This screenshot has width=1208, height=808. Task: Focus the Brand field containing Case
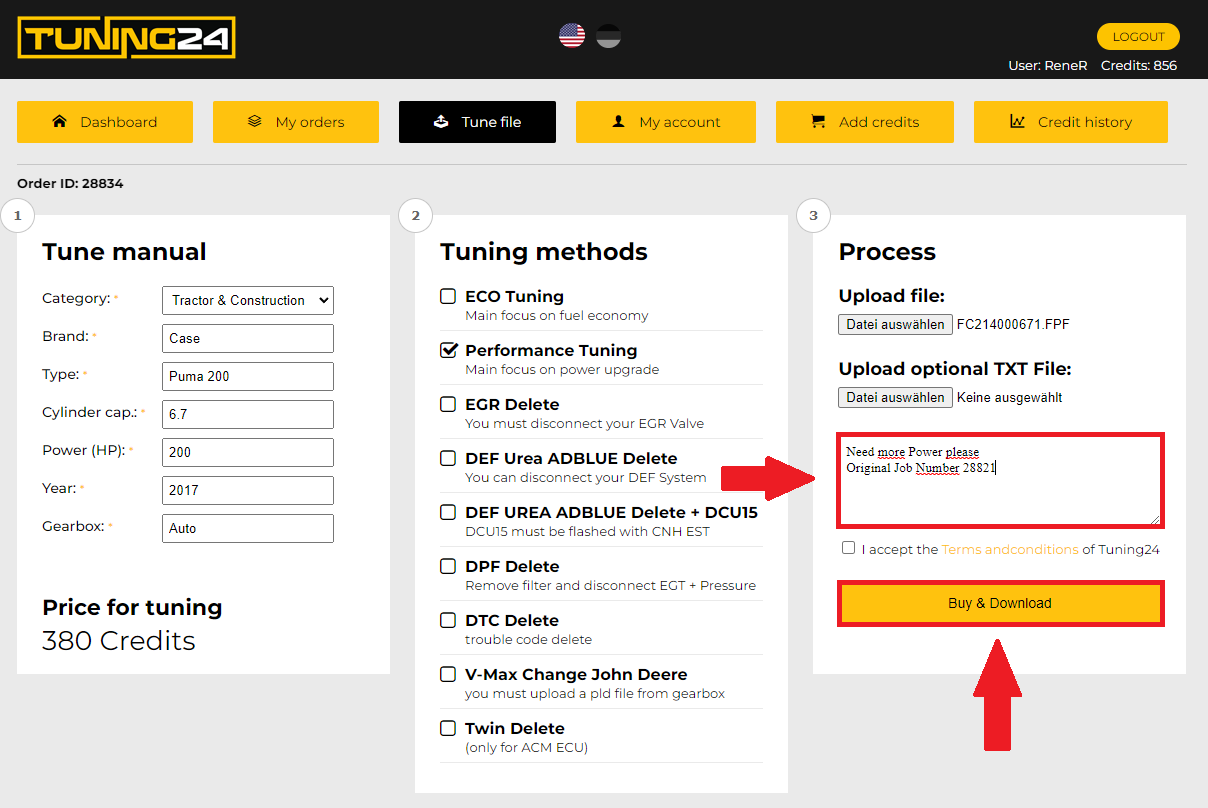(x=248, y=338)
